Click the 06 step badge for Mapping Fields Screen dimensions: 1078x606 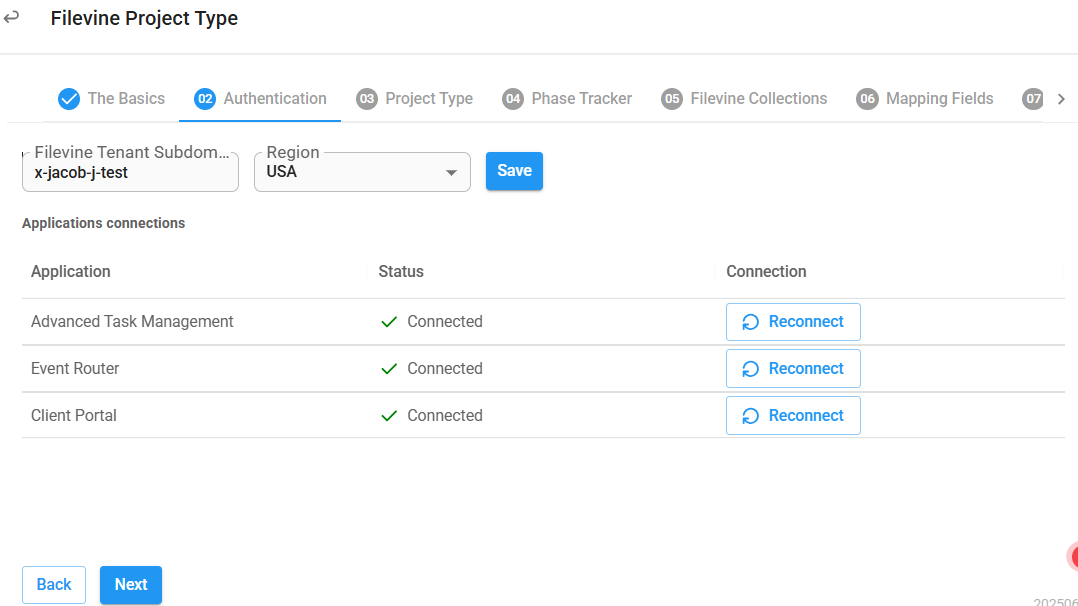868,99
